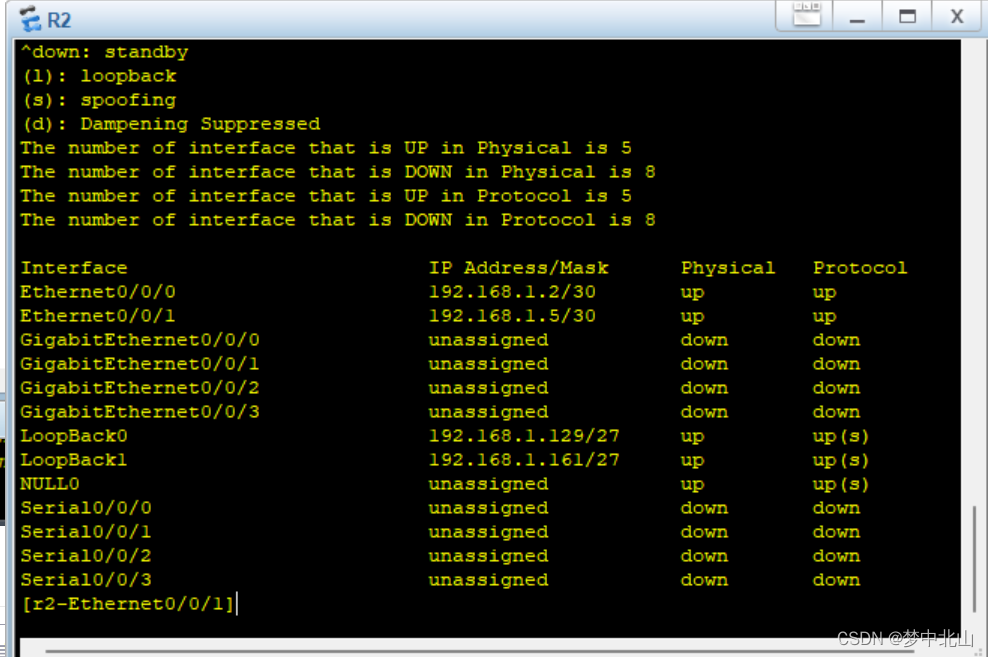Screen dimensions: 988x657
Task: Select the Ethernet0/0/0 interface name
Action: coord(98,292)
